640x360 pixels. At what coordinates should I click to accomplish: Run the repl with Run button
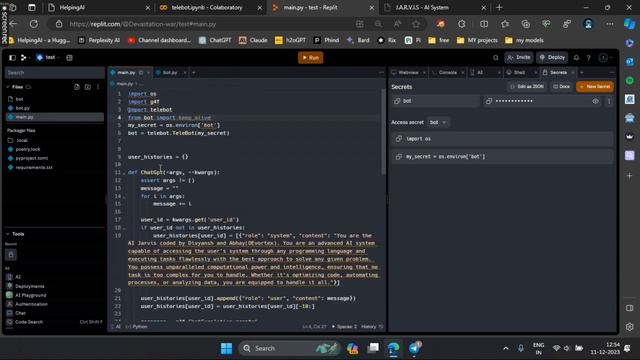(x=310, y=58)
